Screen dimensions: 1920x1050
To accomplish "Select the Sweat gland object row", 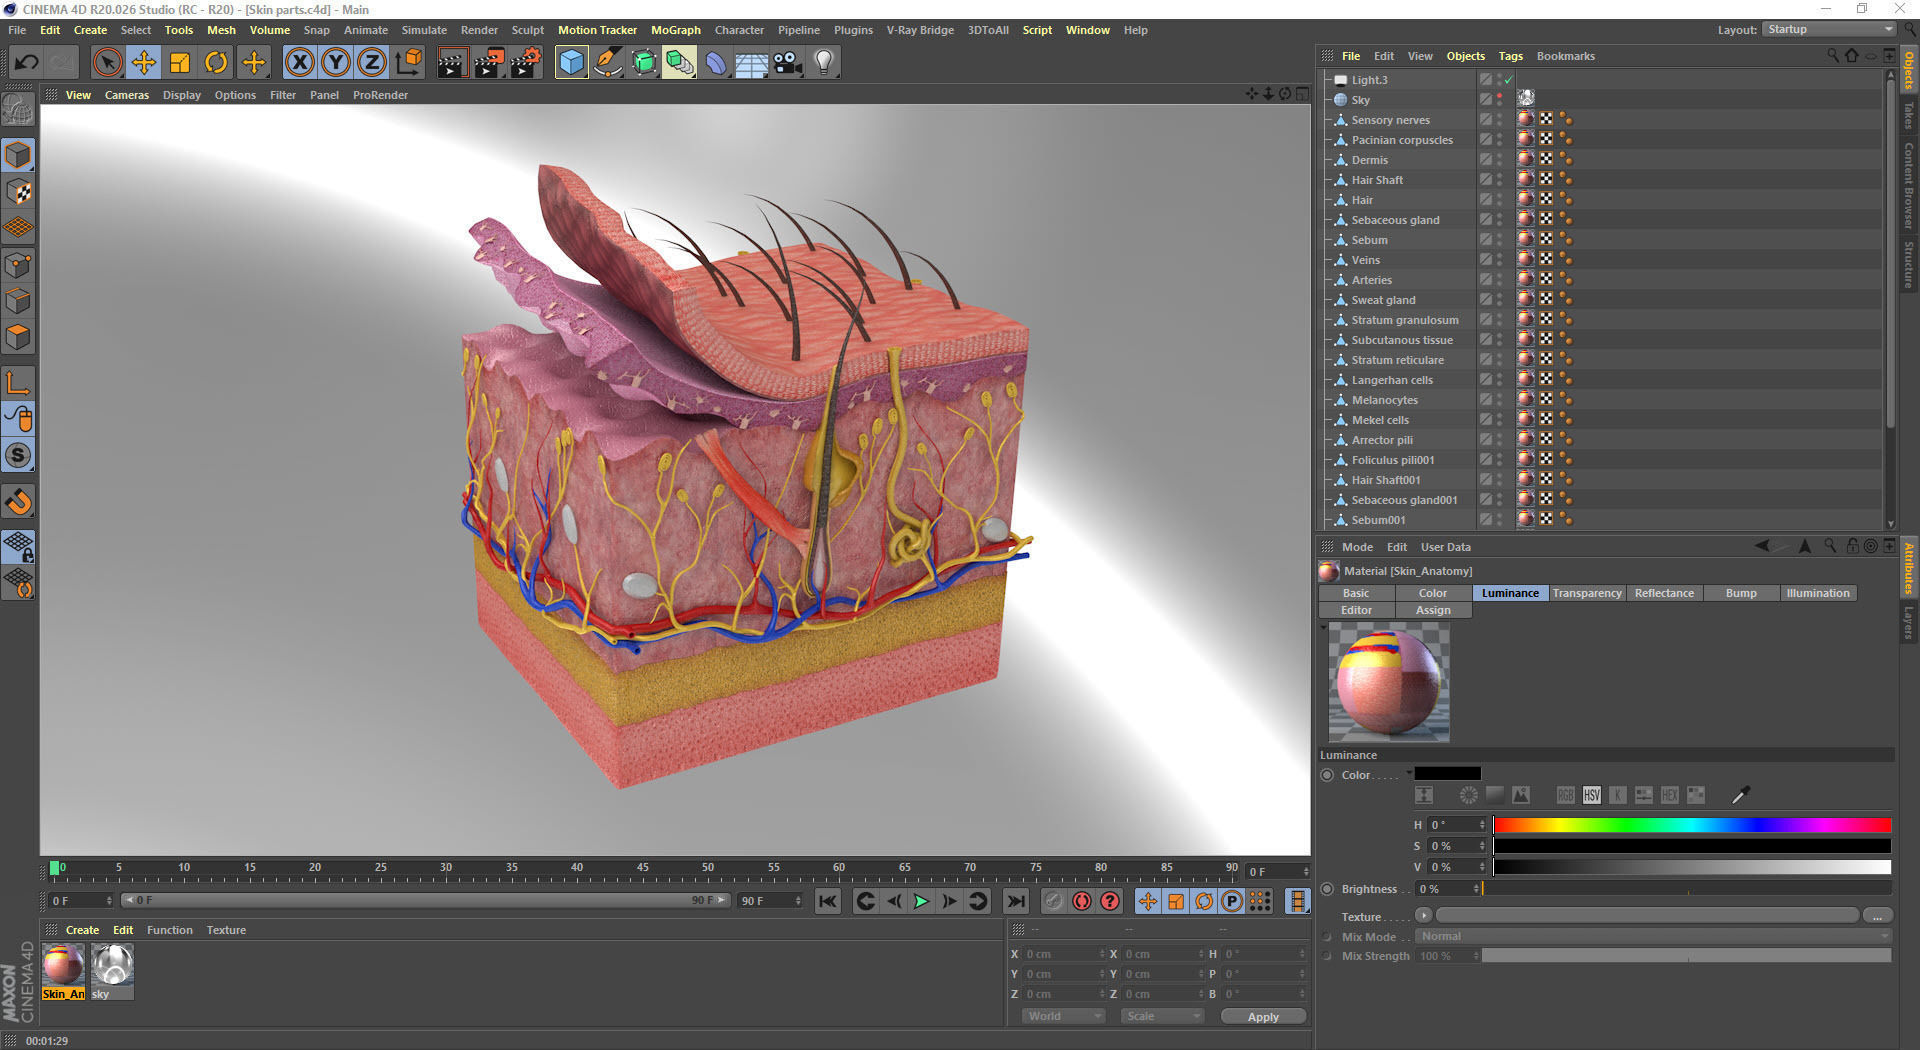I will pos(1383,300).
